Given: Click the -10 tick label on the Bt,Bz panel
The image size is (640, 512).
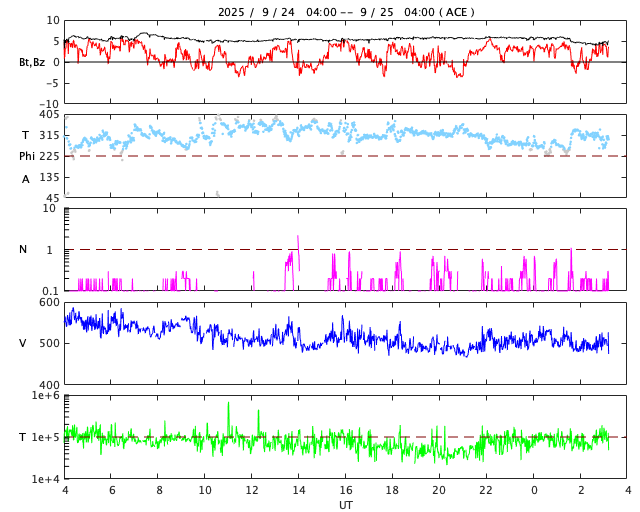Looking at the screenshot, I should 48,103.
